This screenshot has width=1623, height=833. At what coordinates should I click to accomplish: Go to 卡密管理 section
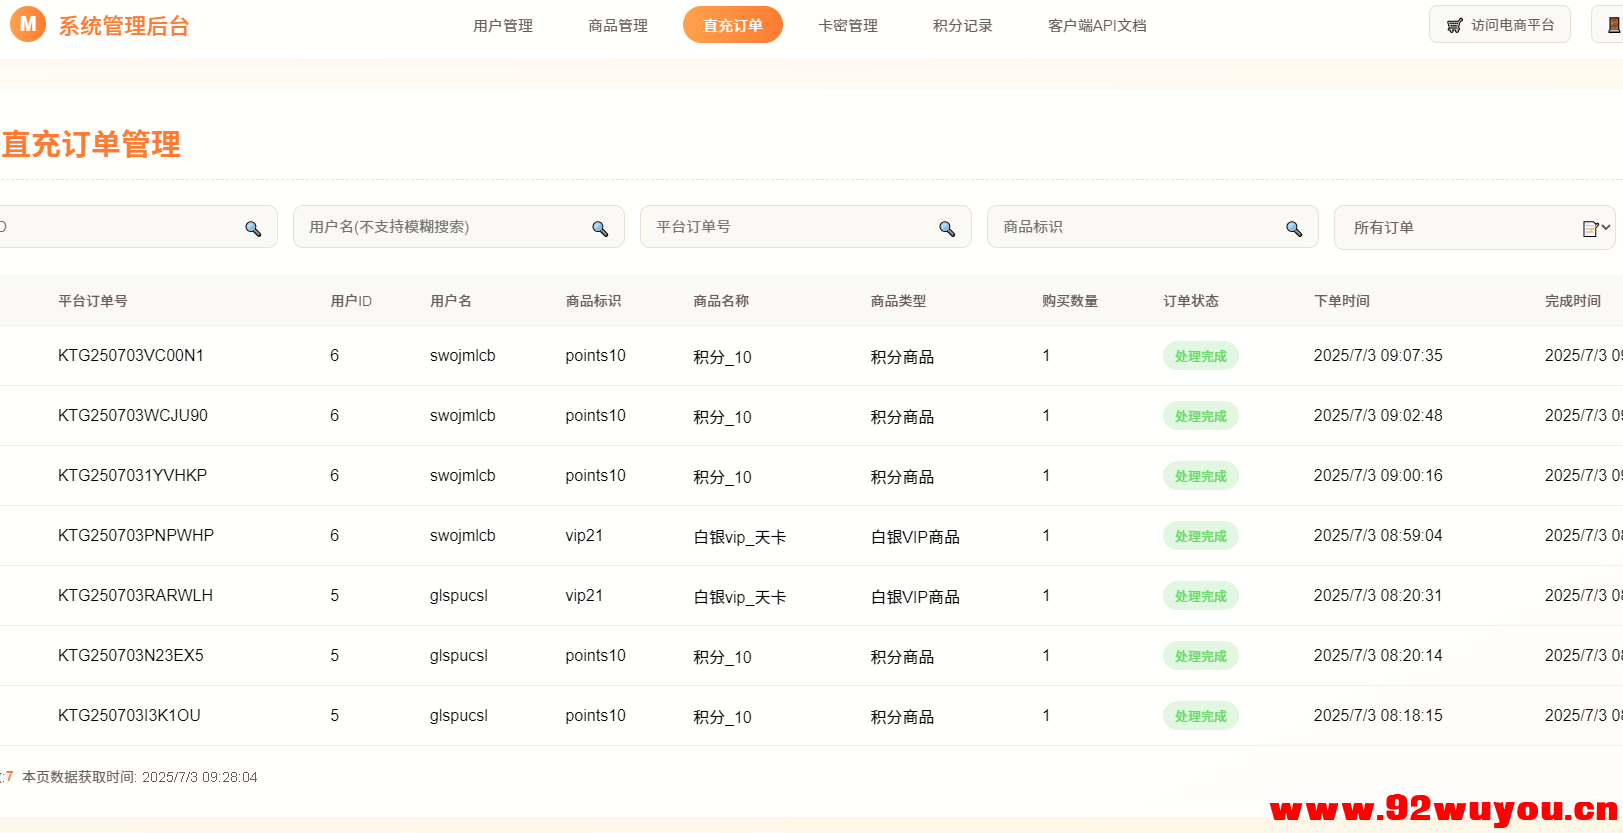click(848, 26)
